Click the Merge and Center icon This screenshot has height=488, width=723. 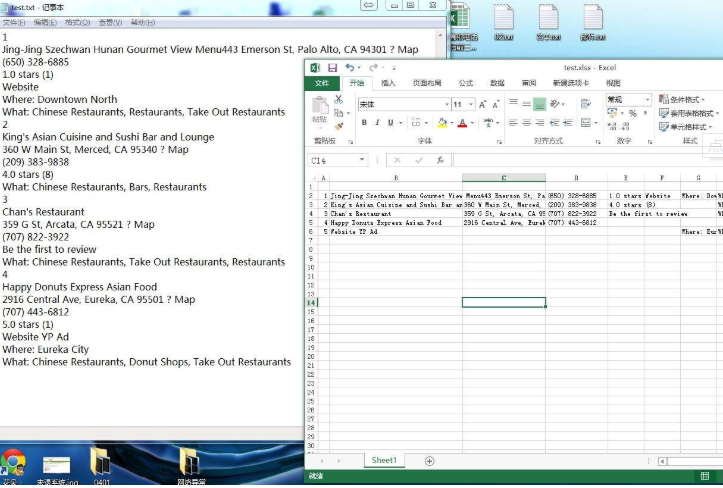tap(586, 123)
